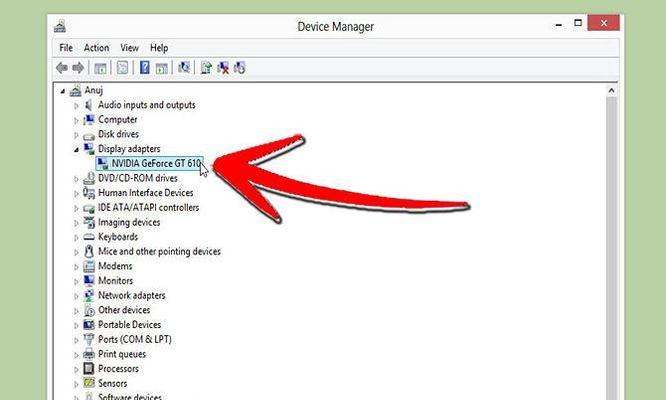Click the Anuj computer root icon

[x=76, y=90]
